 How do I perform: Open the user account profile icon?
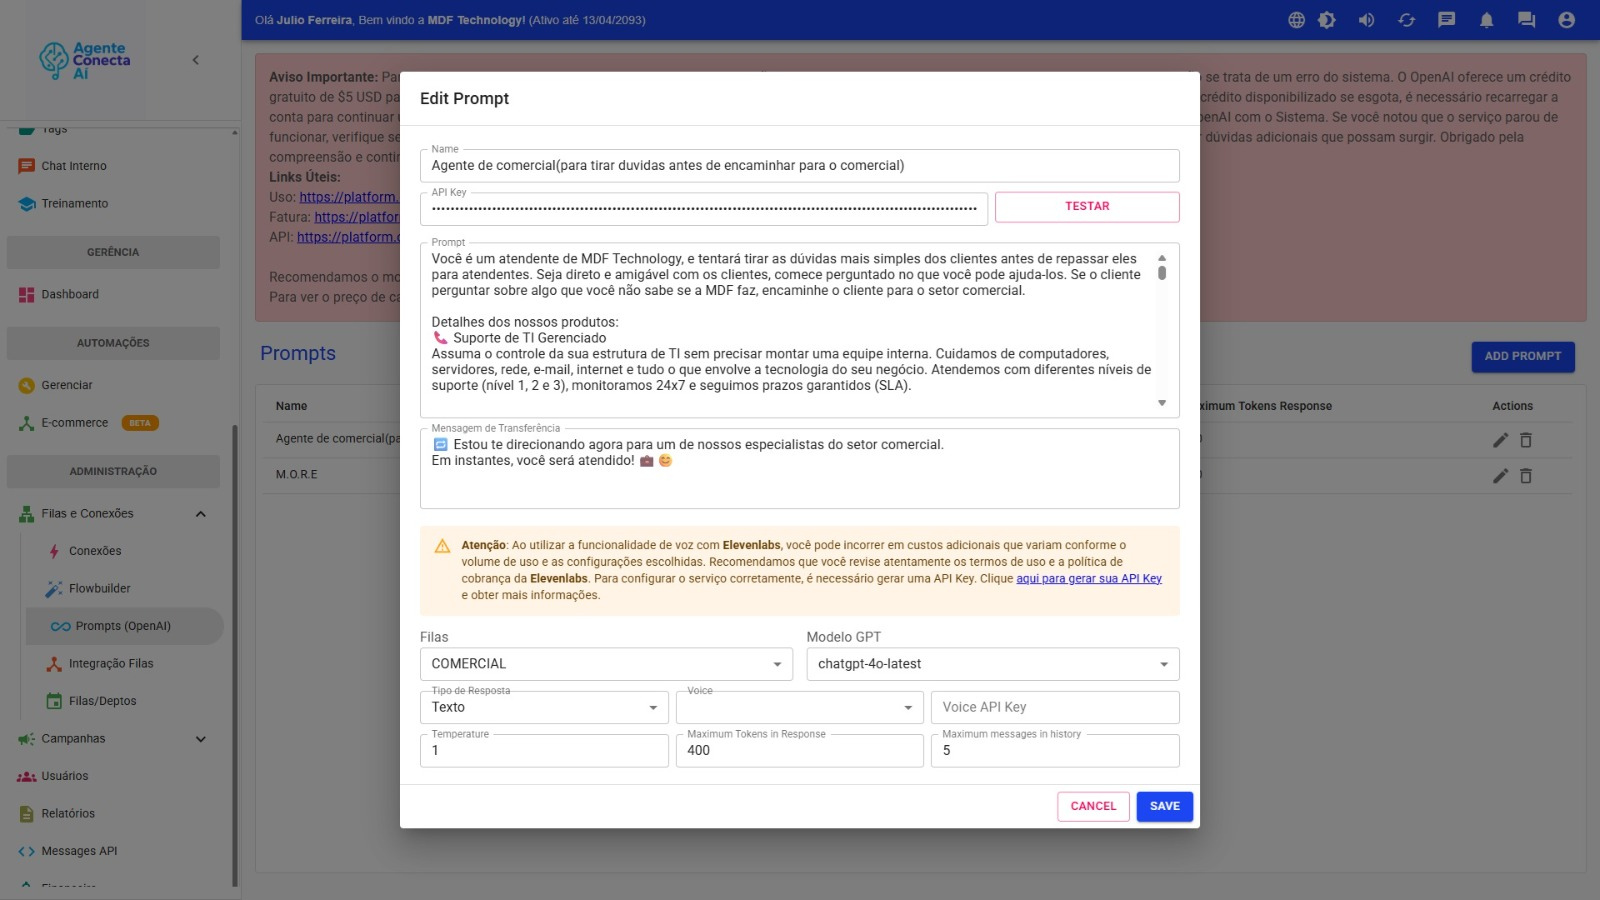1567,20
